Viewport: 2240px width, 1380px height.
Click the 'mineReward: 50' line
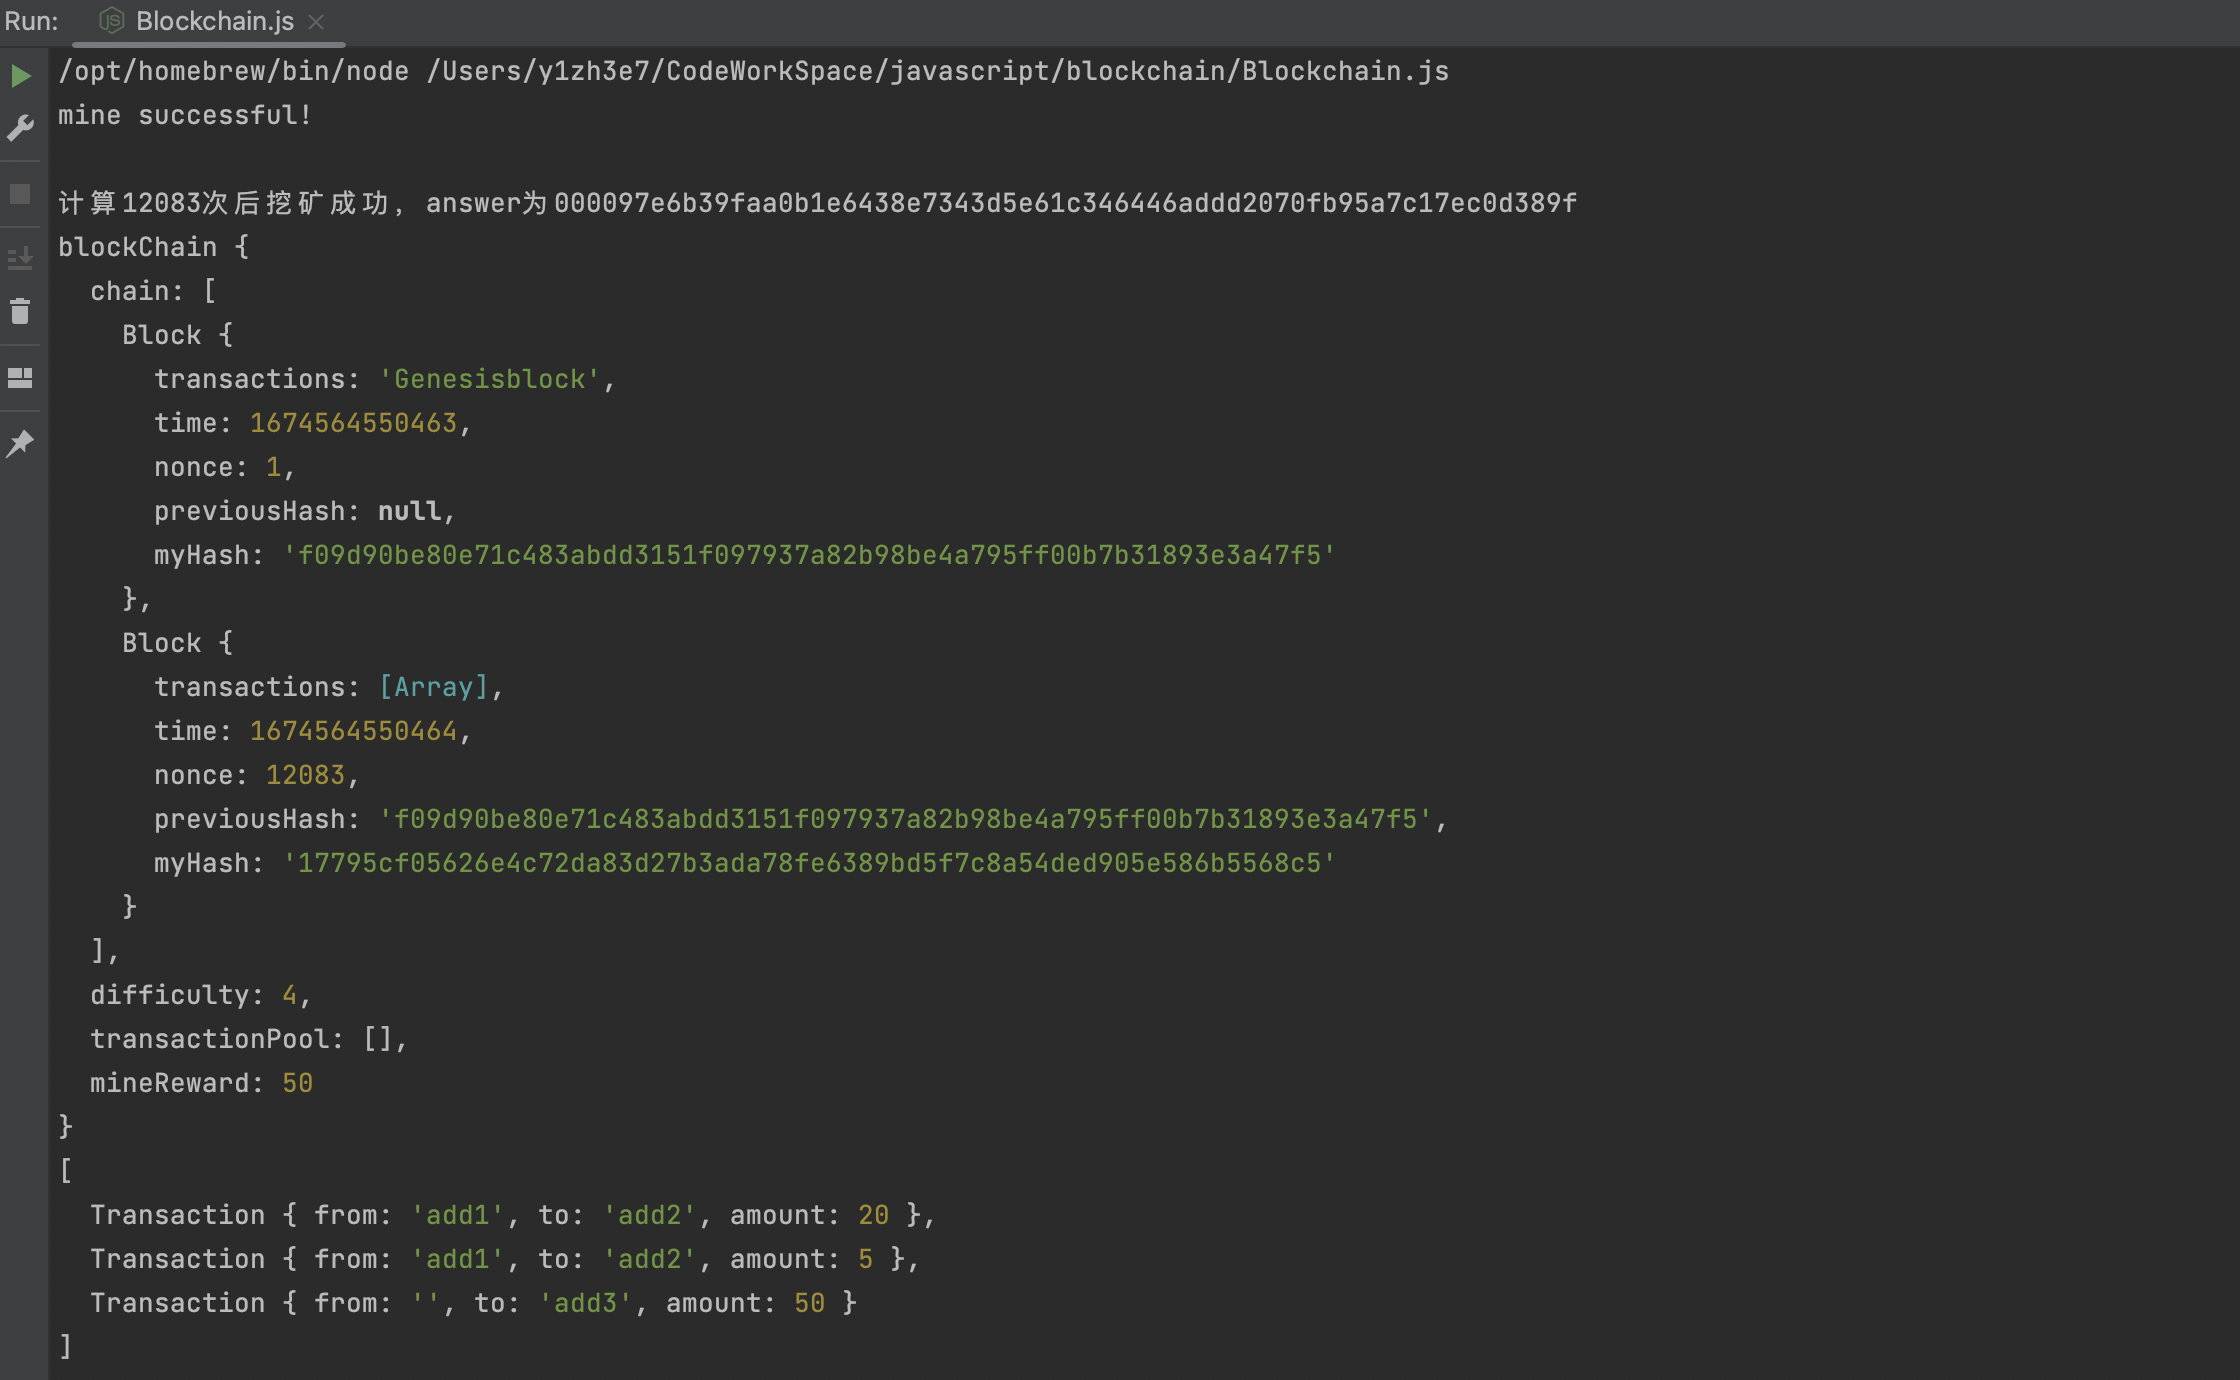[201, 1083]
